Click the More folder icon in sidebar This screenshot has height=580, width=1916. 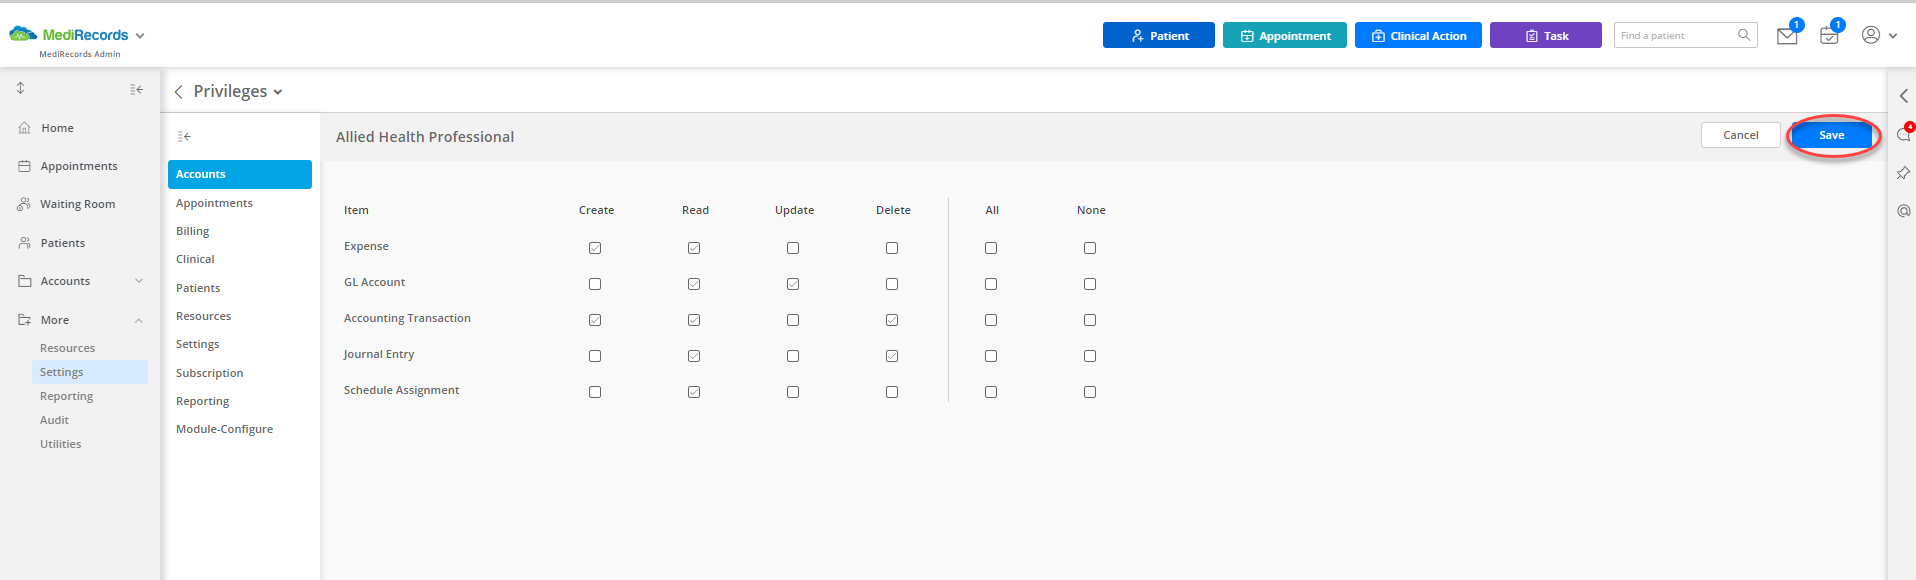click(x=25, y=320)
